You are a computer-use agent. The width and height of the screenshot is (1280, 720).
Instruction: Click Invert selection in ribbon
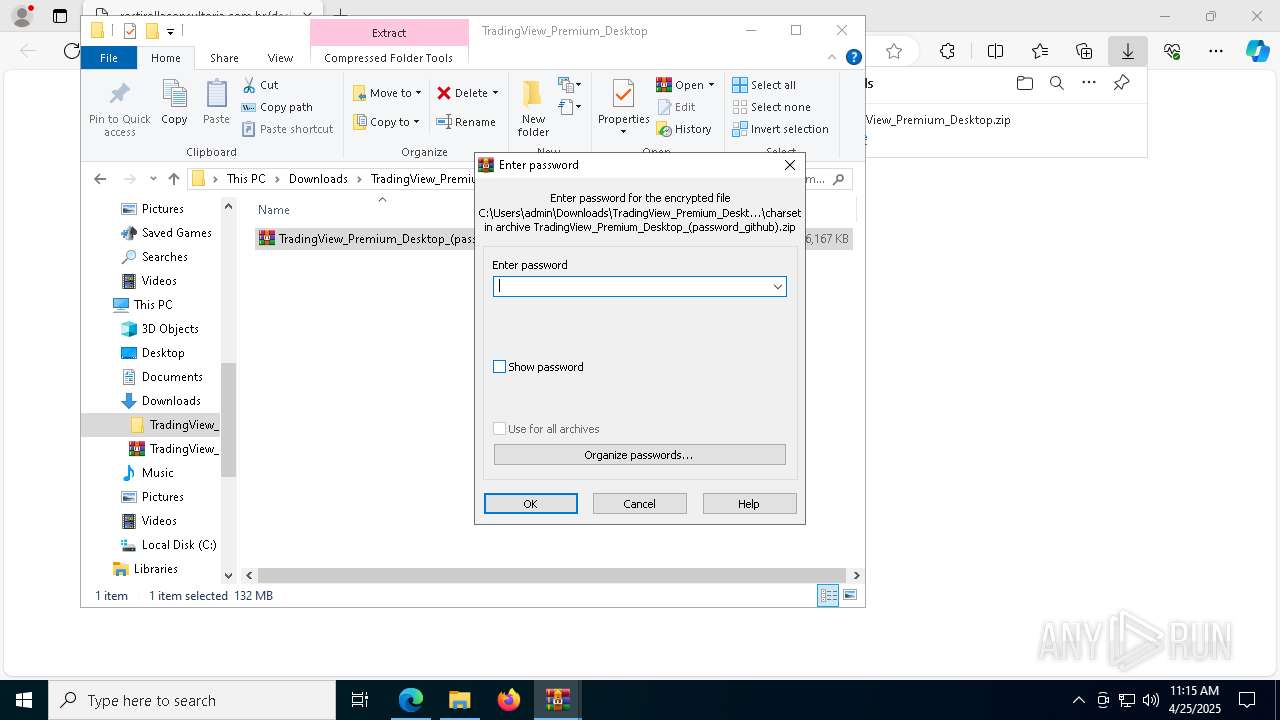(x=780, y=129)
